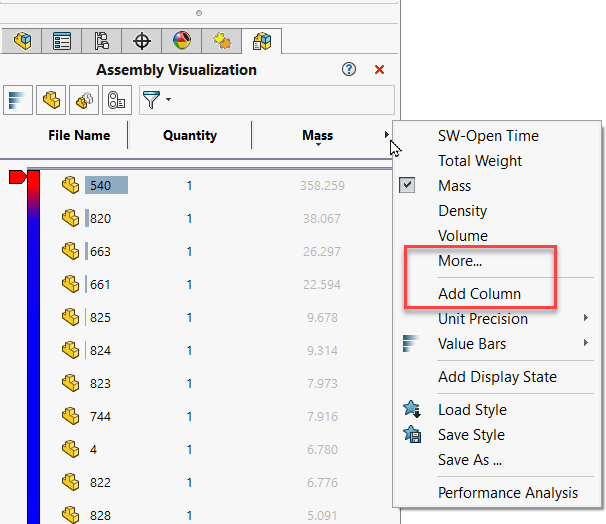
Task: Click the sort indicator under Mass
Action: (318, 145)
